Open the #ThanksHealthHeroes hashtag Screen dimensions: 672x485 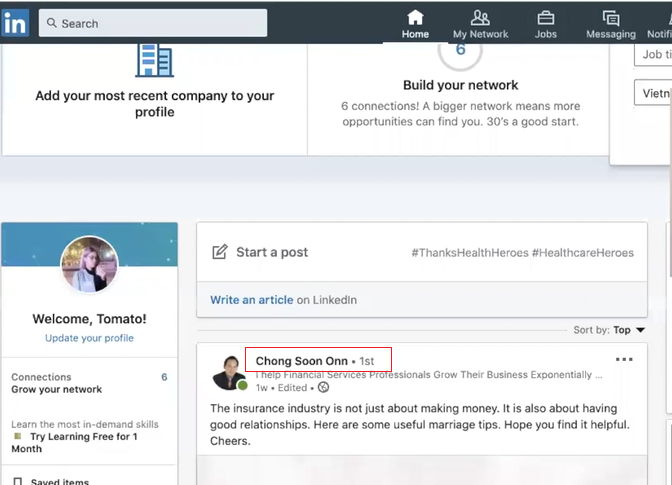(469, 253)
